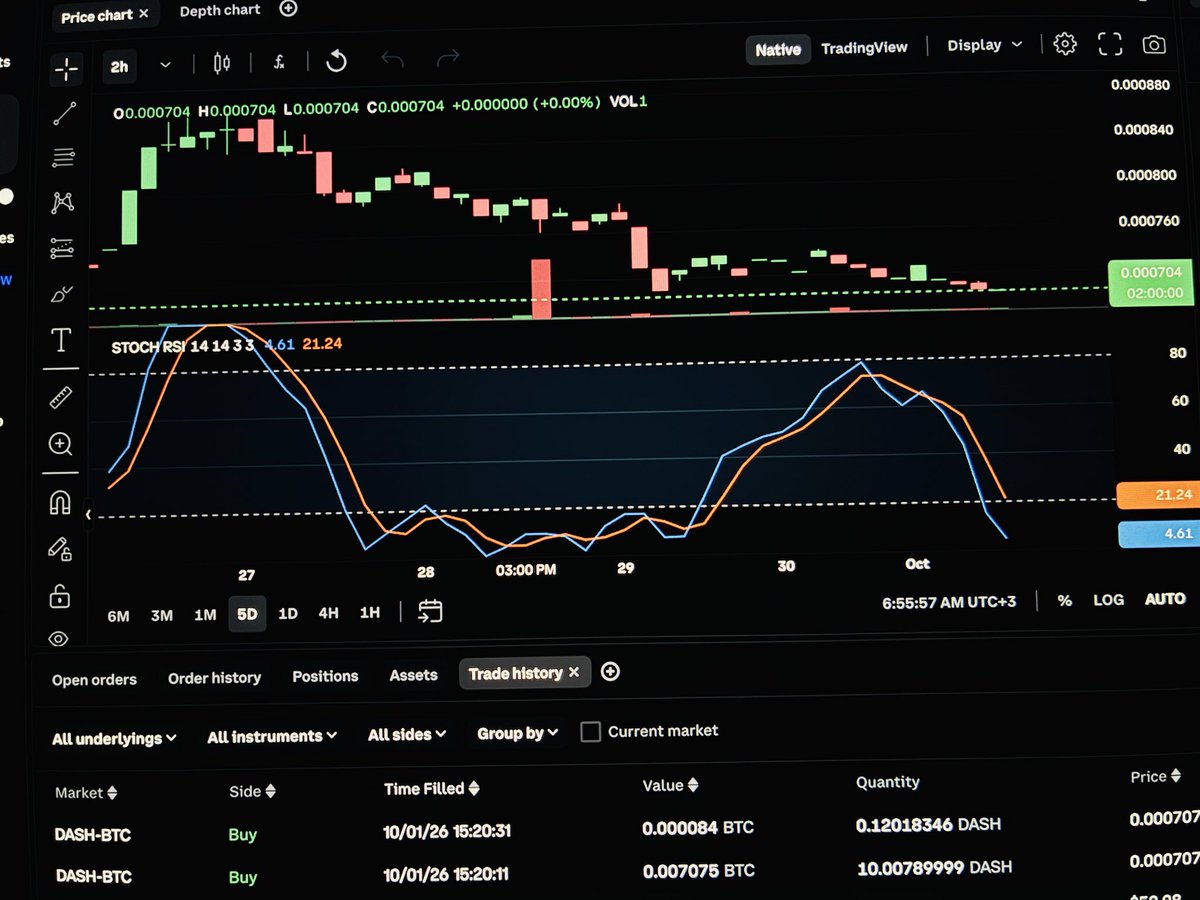Screen dimensions: 1200x900
Task: Select the zoom-in magnifier tool
Action: pos(61,444)
